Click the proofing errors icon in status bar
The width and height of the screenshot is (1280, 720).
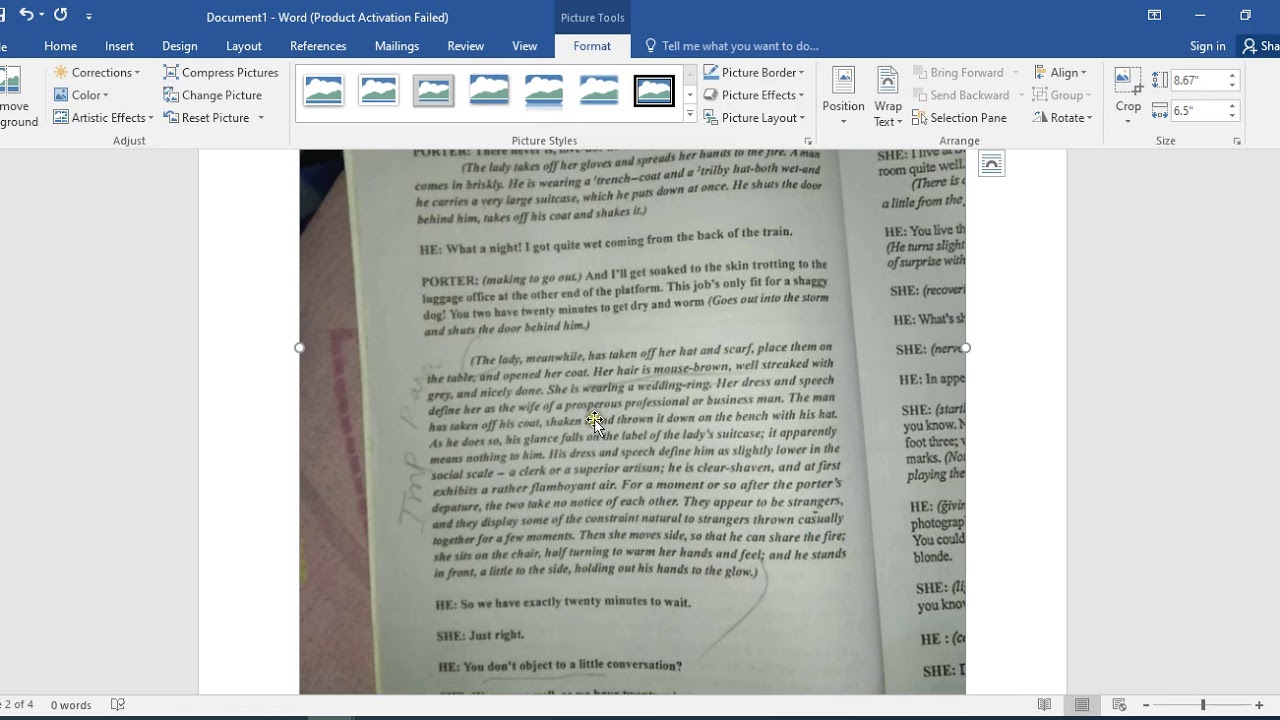tap(117, 705)
